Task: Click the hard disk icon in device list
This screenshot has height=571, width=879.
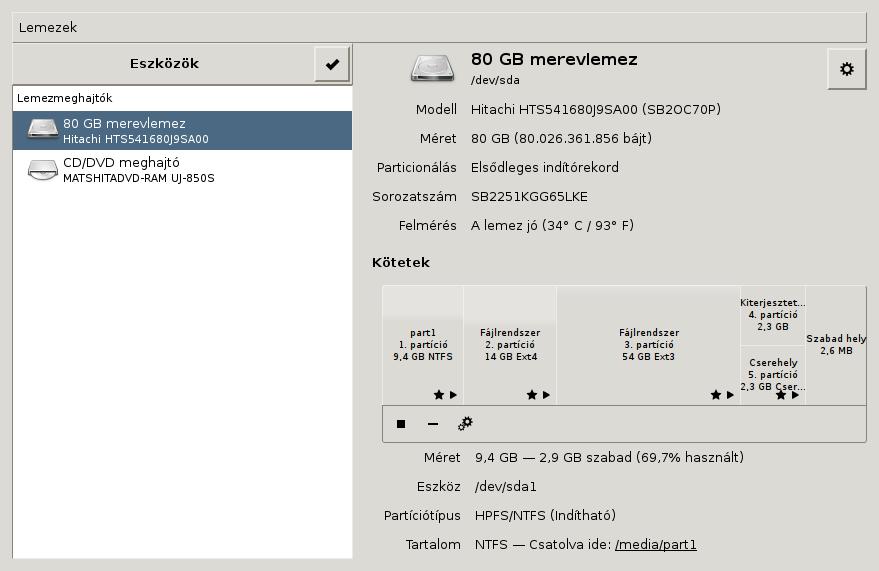Action: coord(43,130)
